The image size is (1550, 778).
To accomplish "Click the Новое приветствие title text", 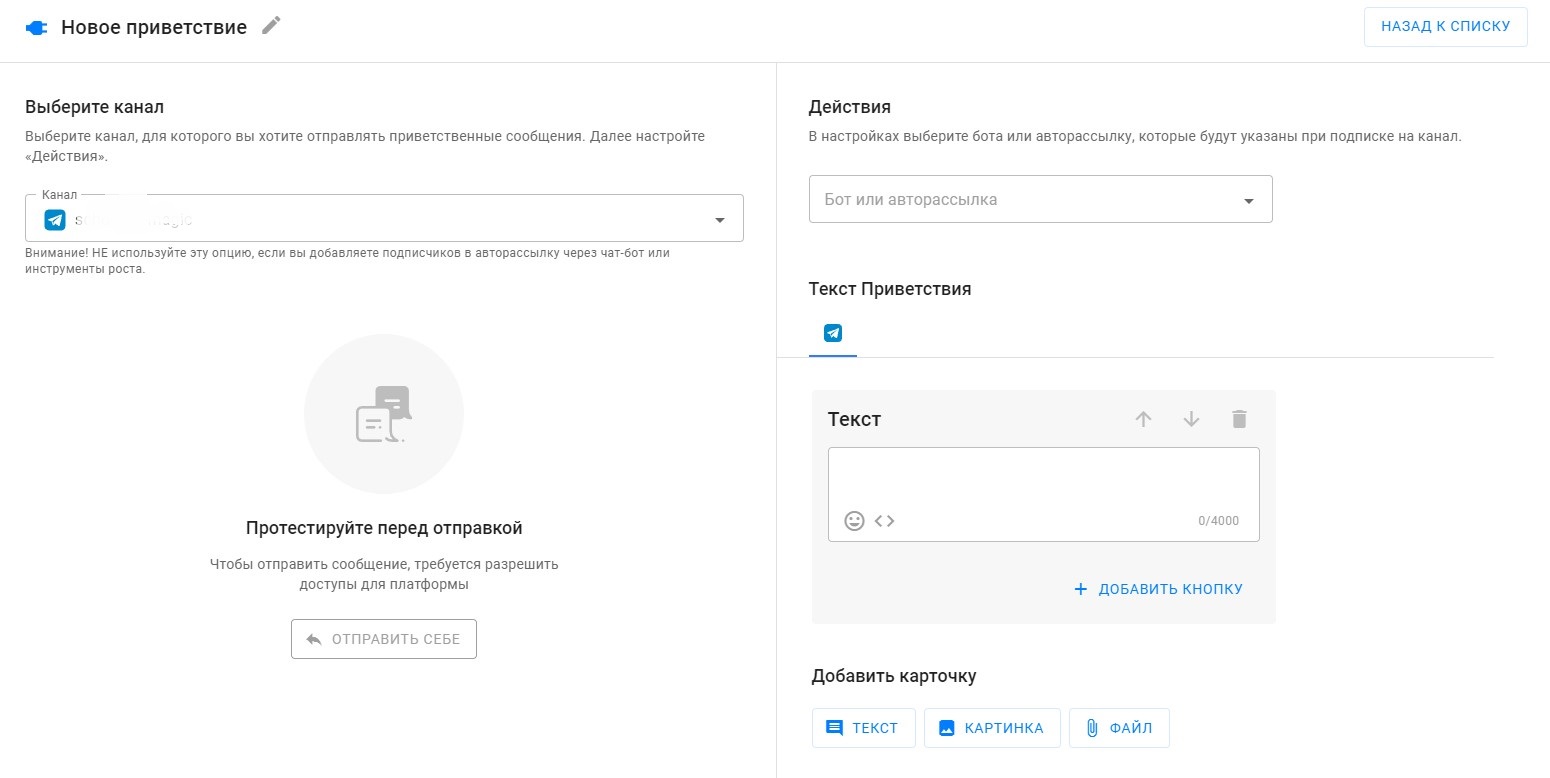I will (154, 28).
